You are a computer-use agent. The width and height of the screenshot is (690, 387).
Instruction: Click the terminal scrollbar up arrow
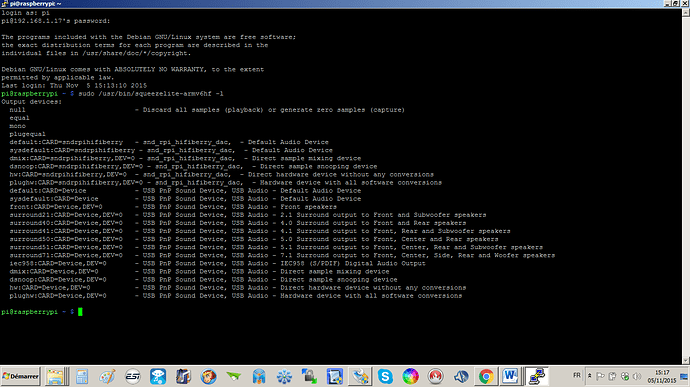point(686,12)
